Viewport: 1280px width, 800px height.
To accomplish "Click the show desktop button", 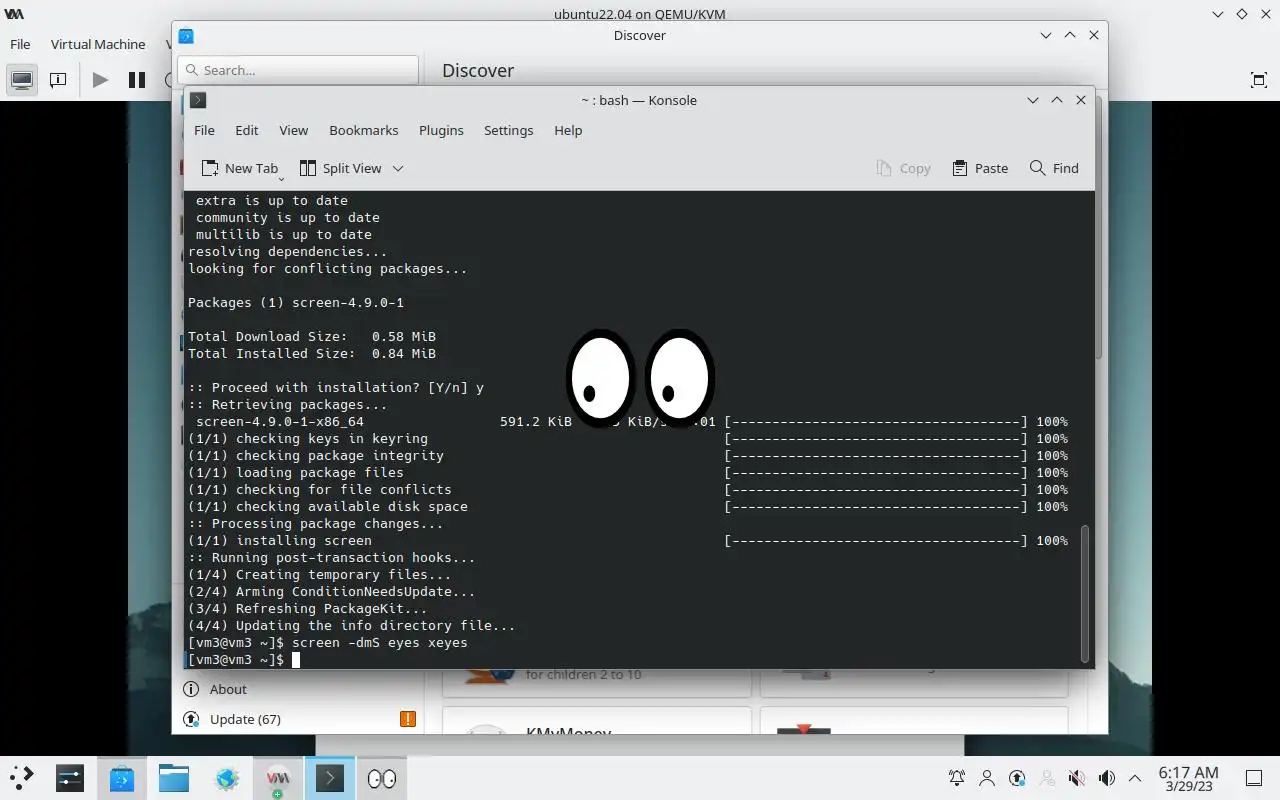I will coord(1254,777).
